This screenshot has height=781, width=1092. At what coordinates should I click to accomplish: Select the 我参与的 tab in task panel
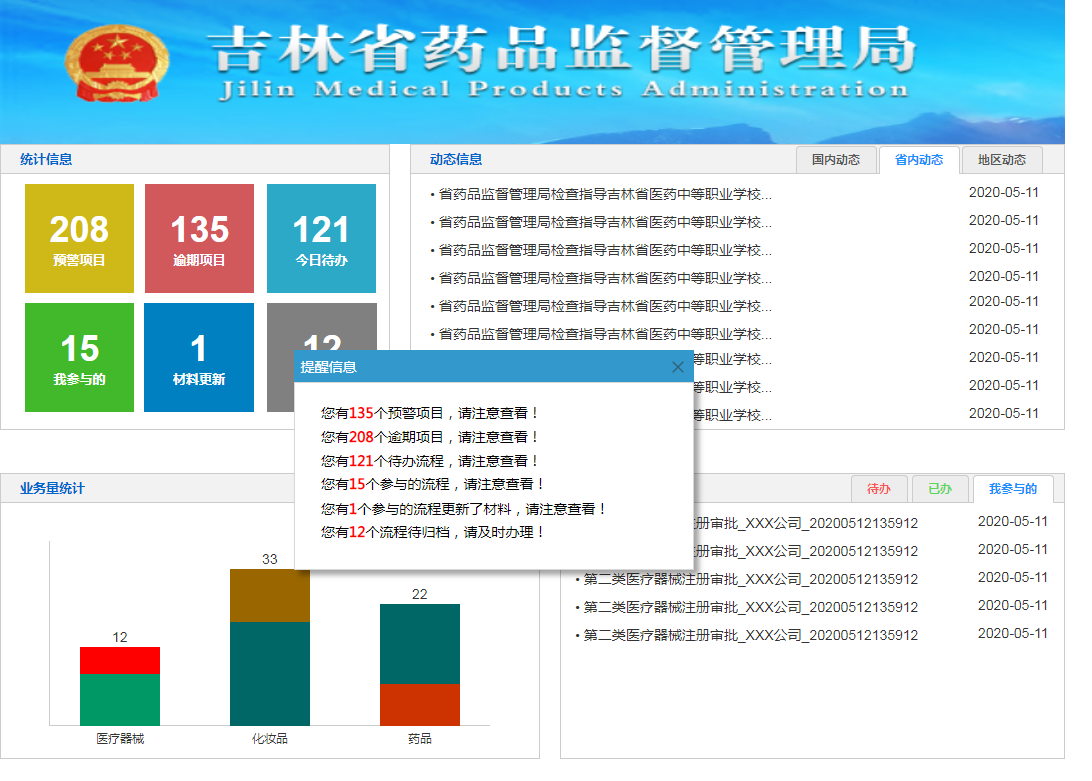tap(1013, 489)
